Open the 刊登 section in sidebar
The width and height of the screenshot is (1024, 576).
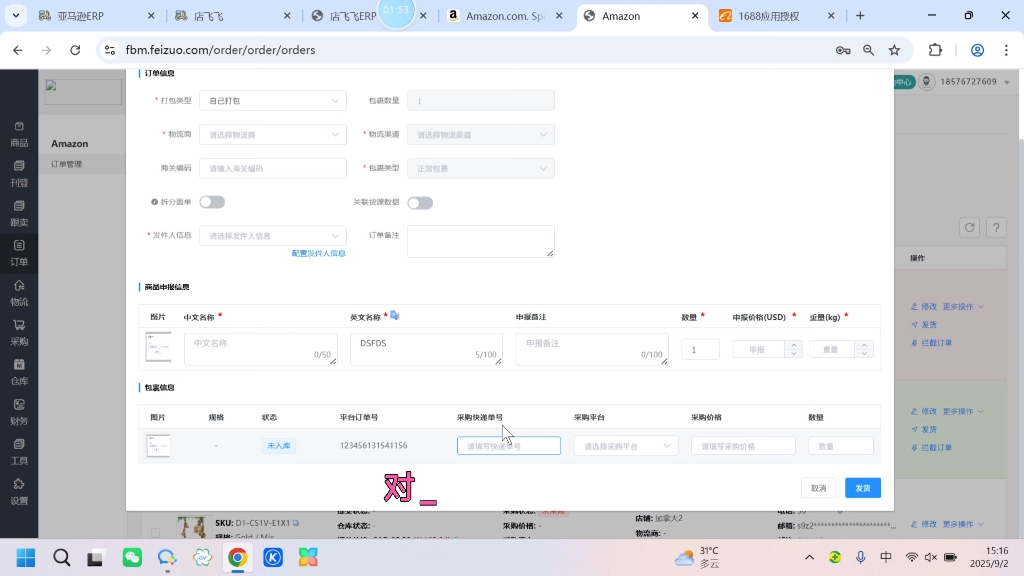pos(19,174)
